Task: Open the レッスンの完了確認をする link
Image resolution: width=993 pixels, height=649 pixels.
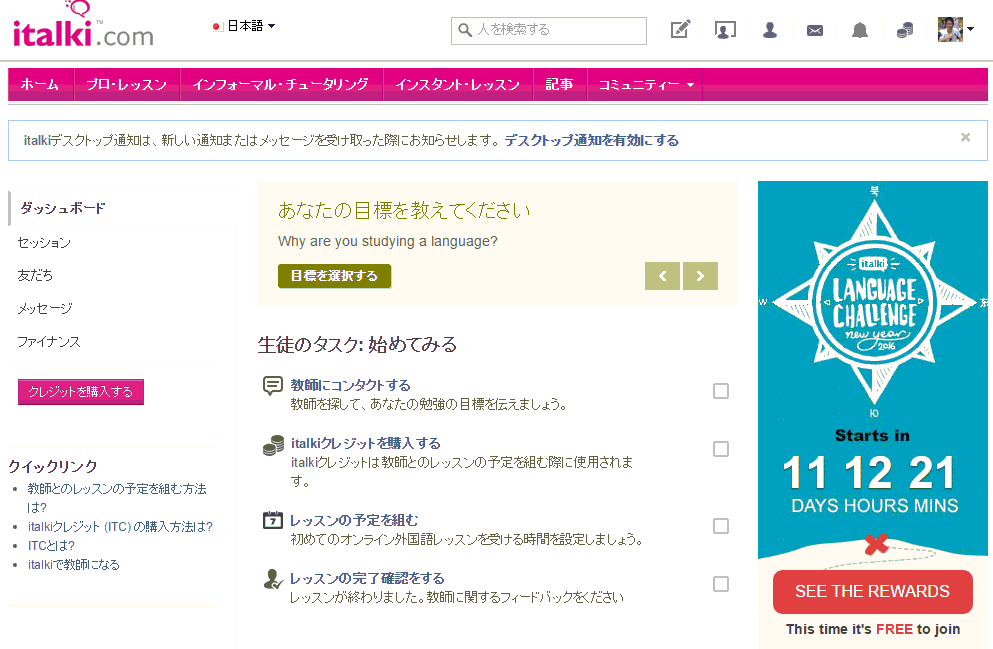Action: pos(367,578)
